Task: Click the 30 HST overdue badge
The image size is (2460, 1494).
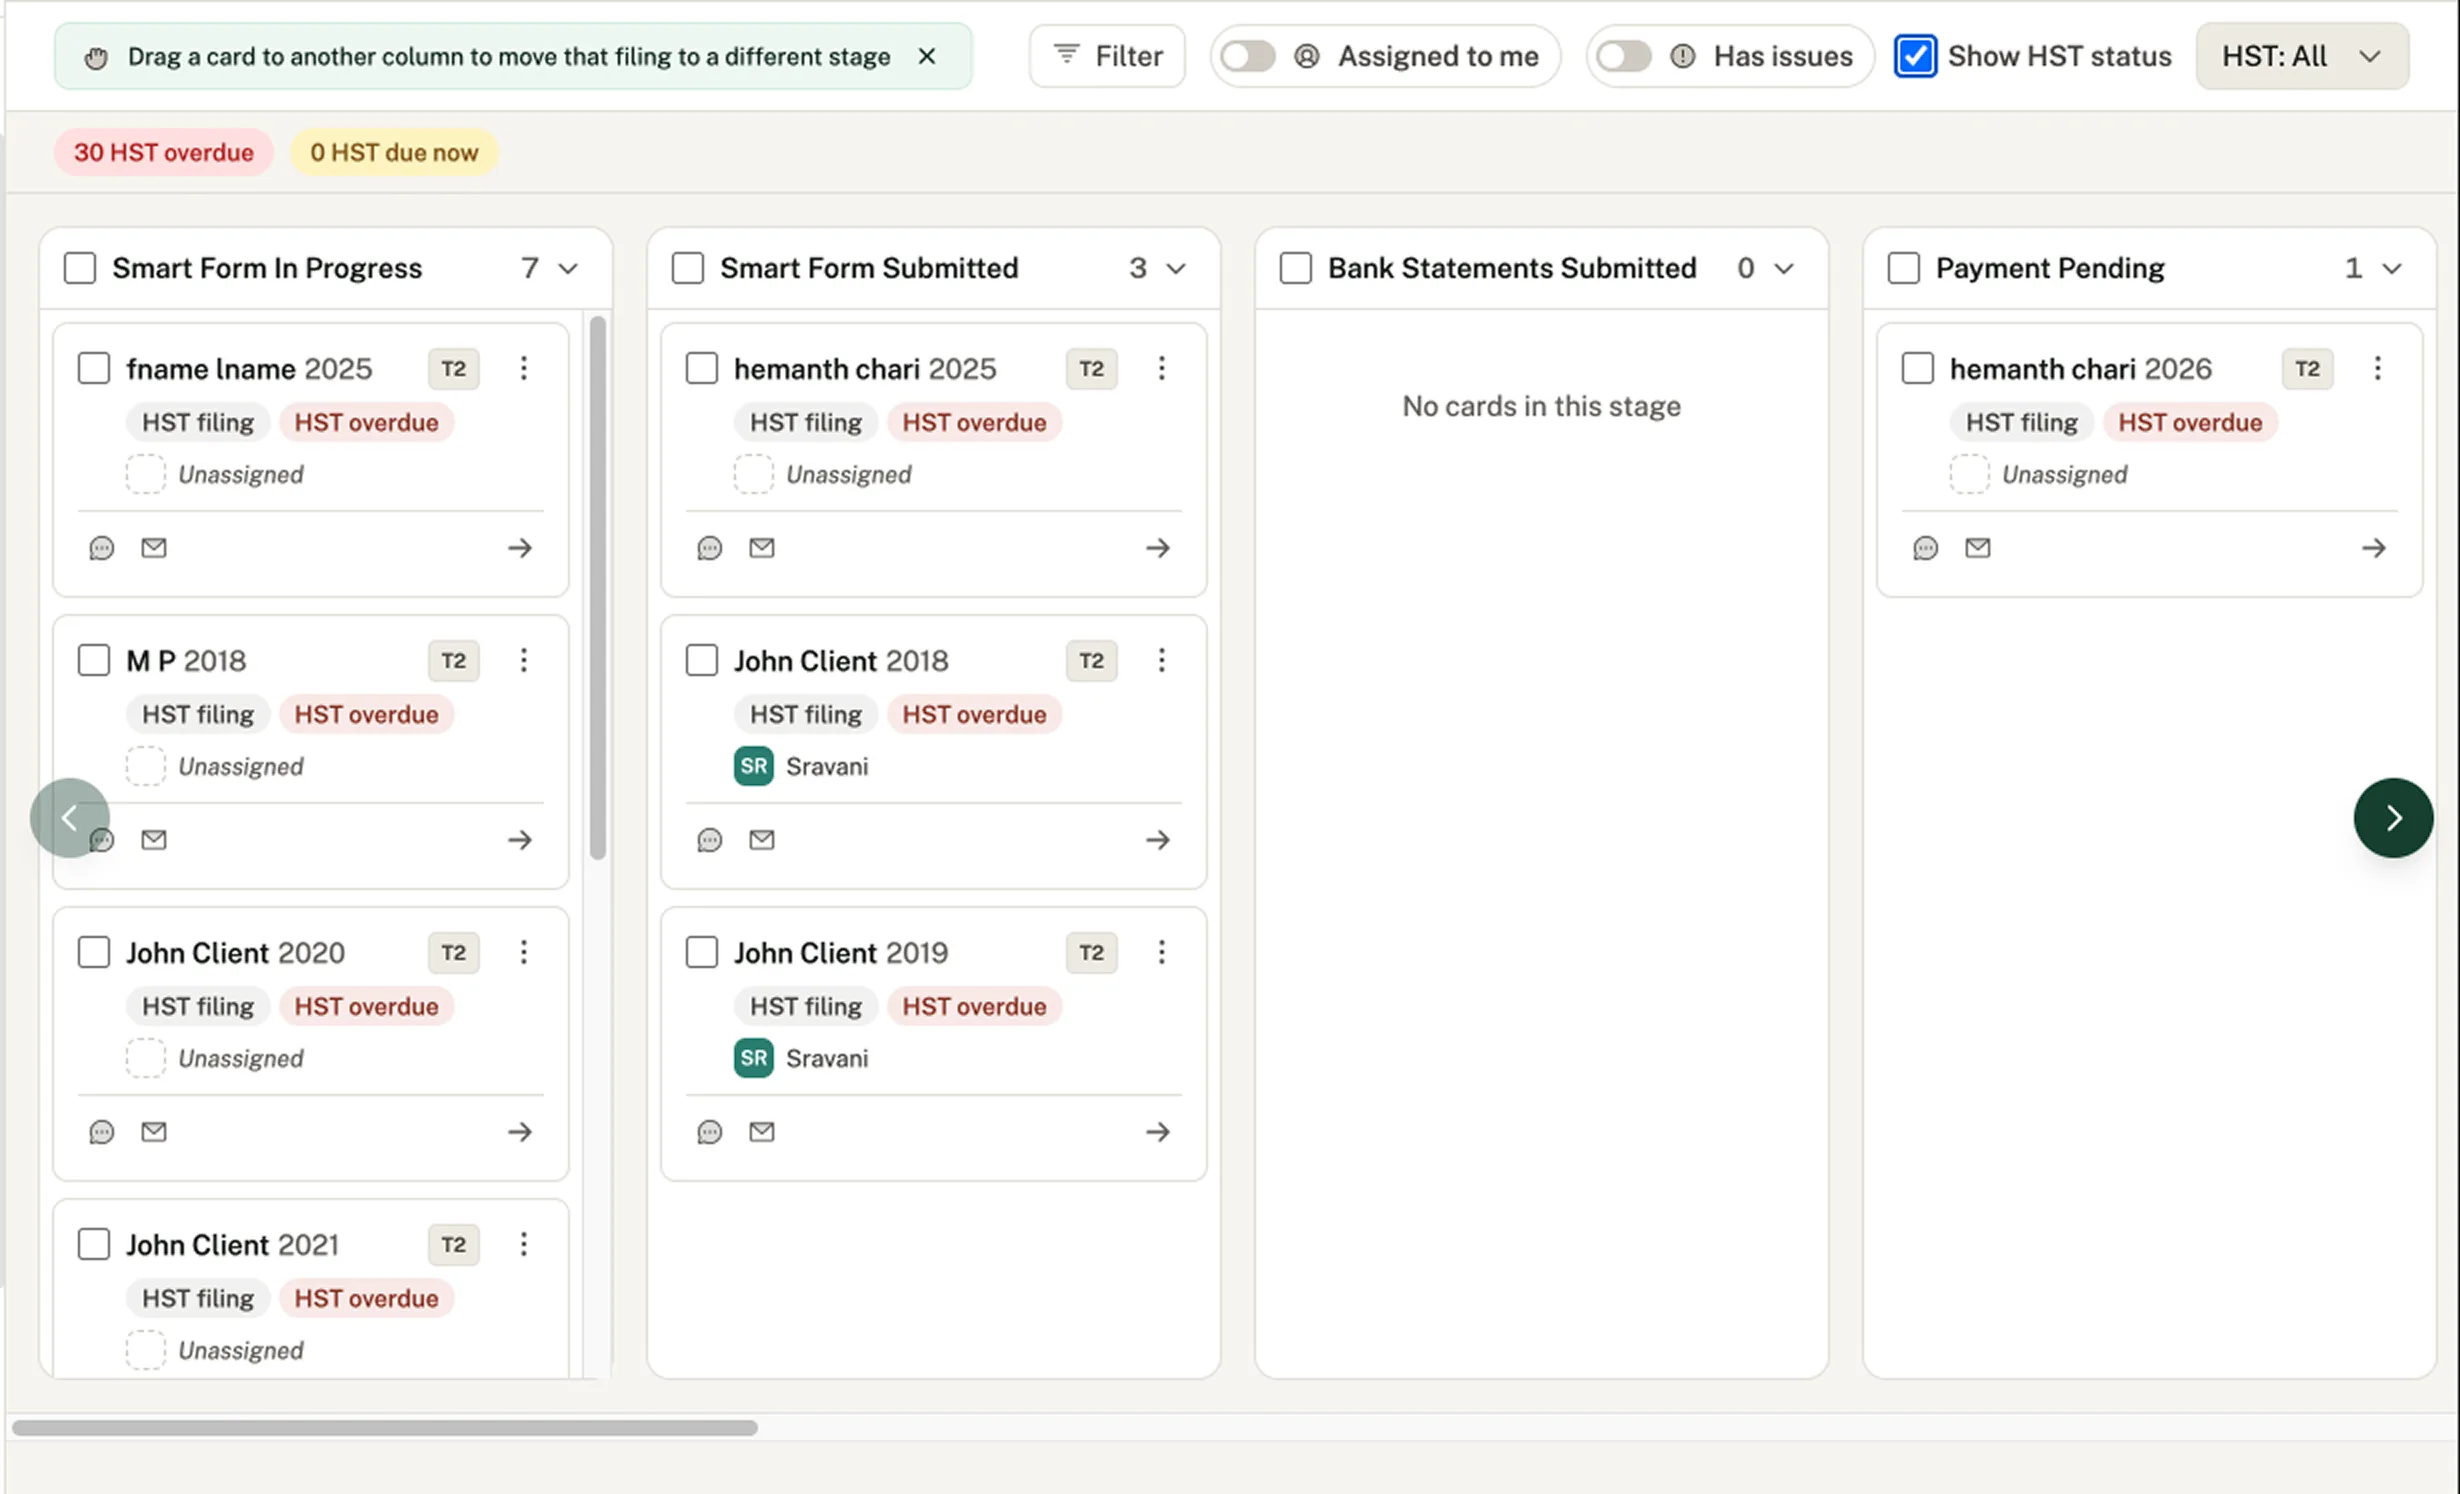Action: click(x=164, y=152)
